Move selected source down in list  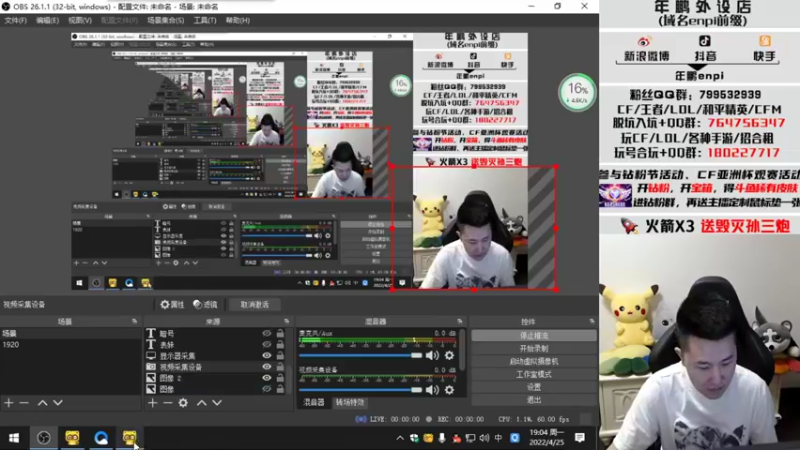point(217,403)
